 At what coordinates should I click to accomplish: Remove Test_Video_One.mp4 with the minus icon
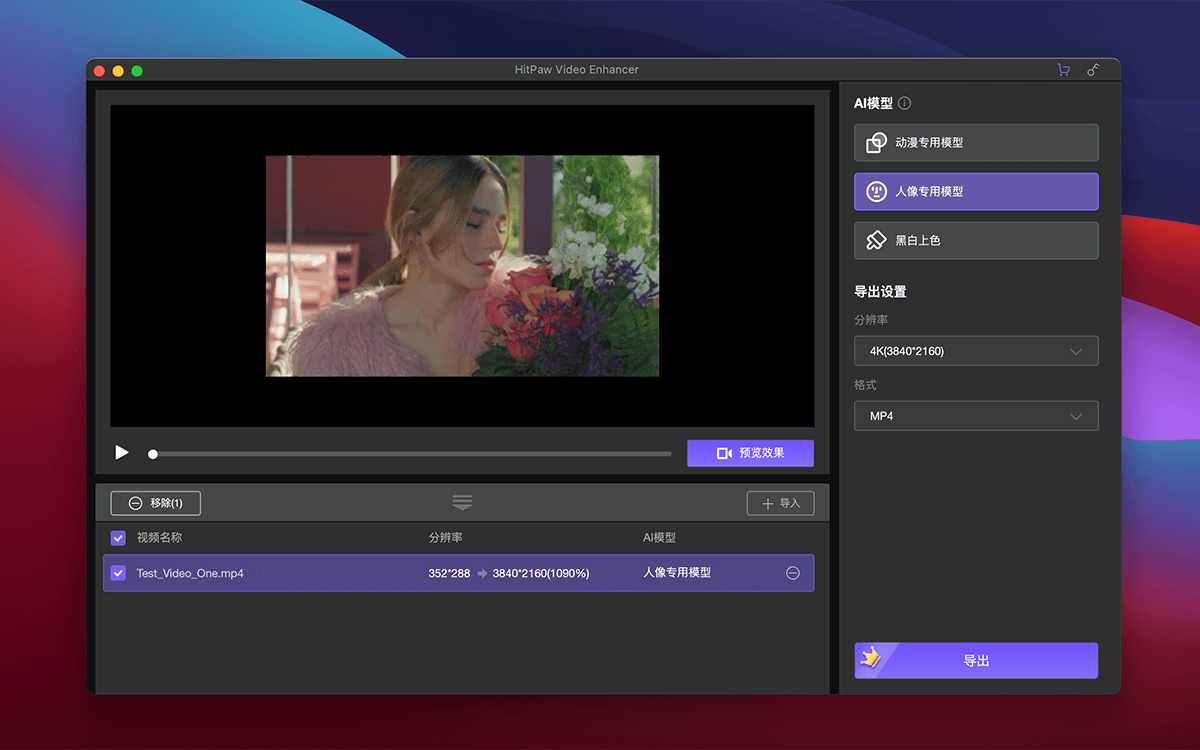[793, 573]
